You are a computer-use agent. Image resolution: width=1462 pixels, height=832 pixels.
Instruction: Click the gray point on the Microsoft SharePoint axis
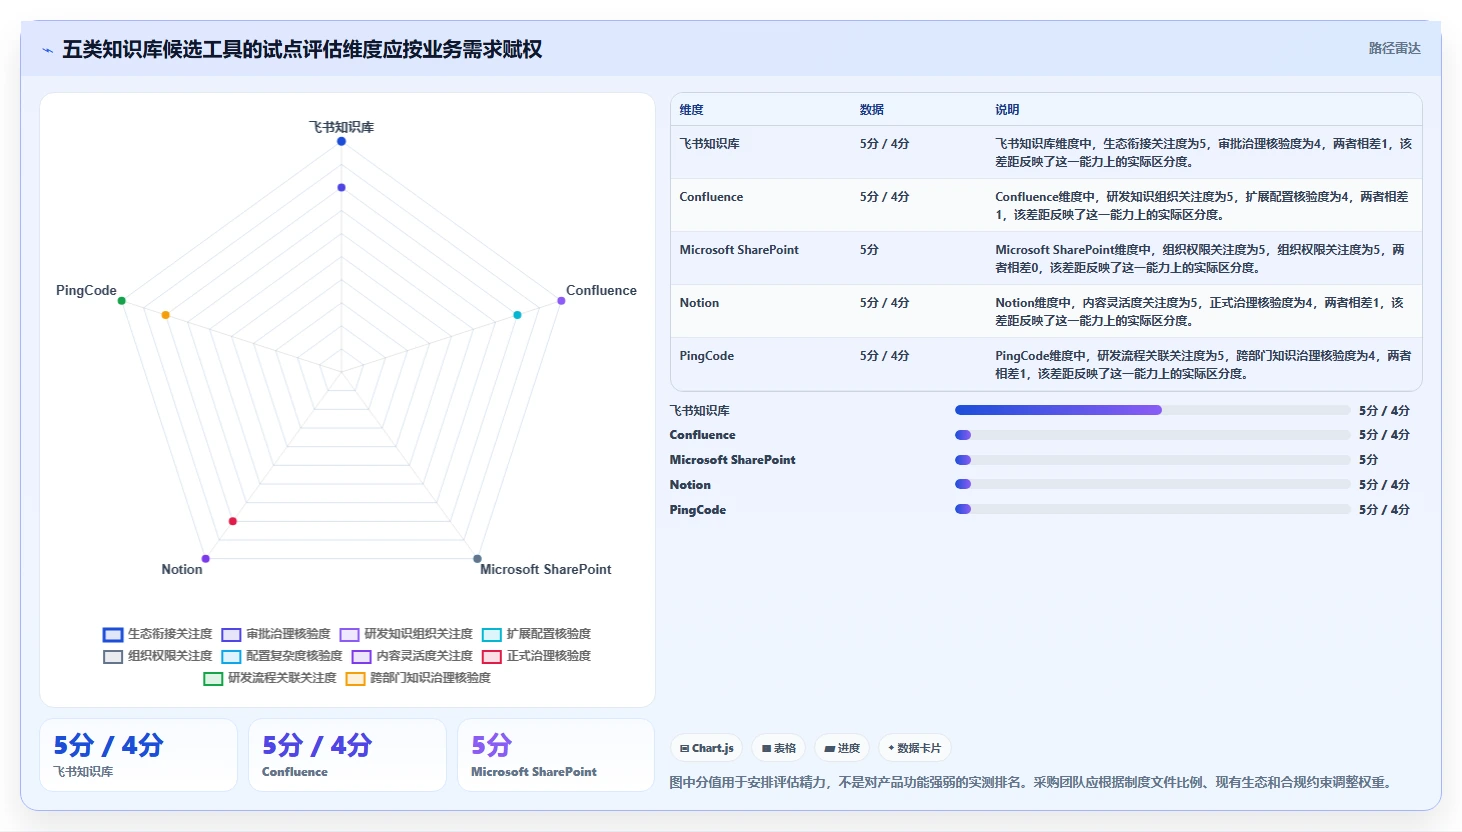(477, 559)
